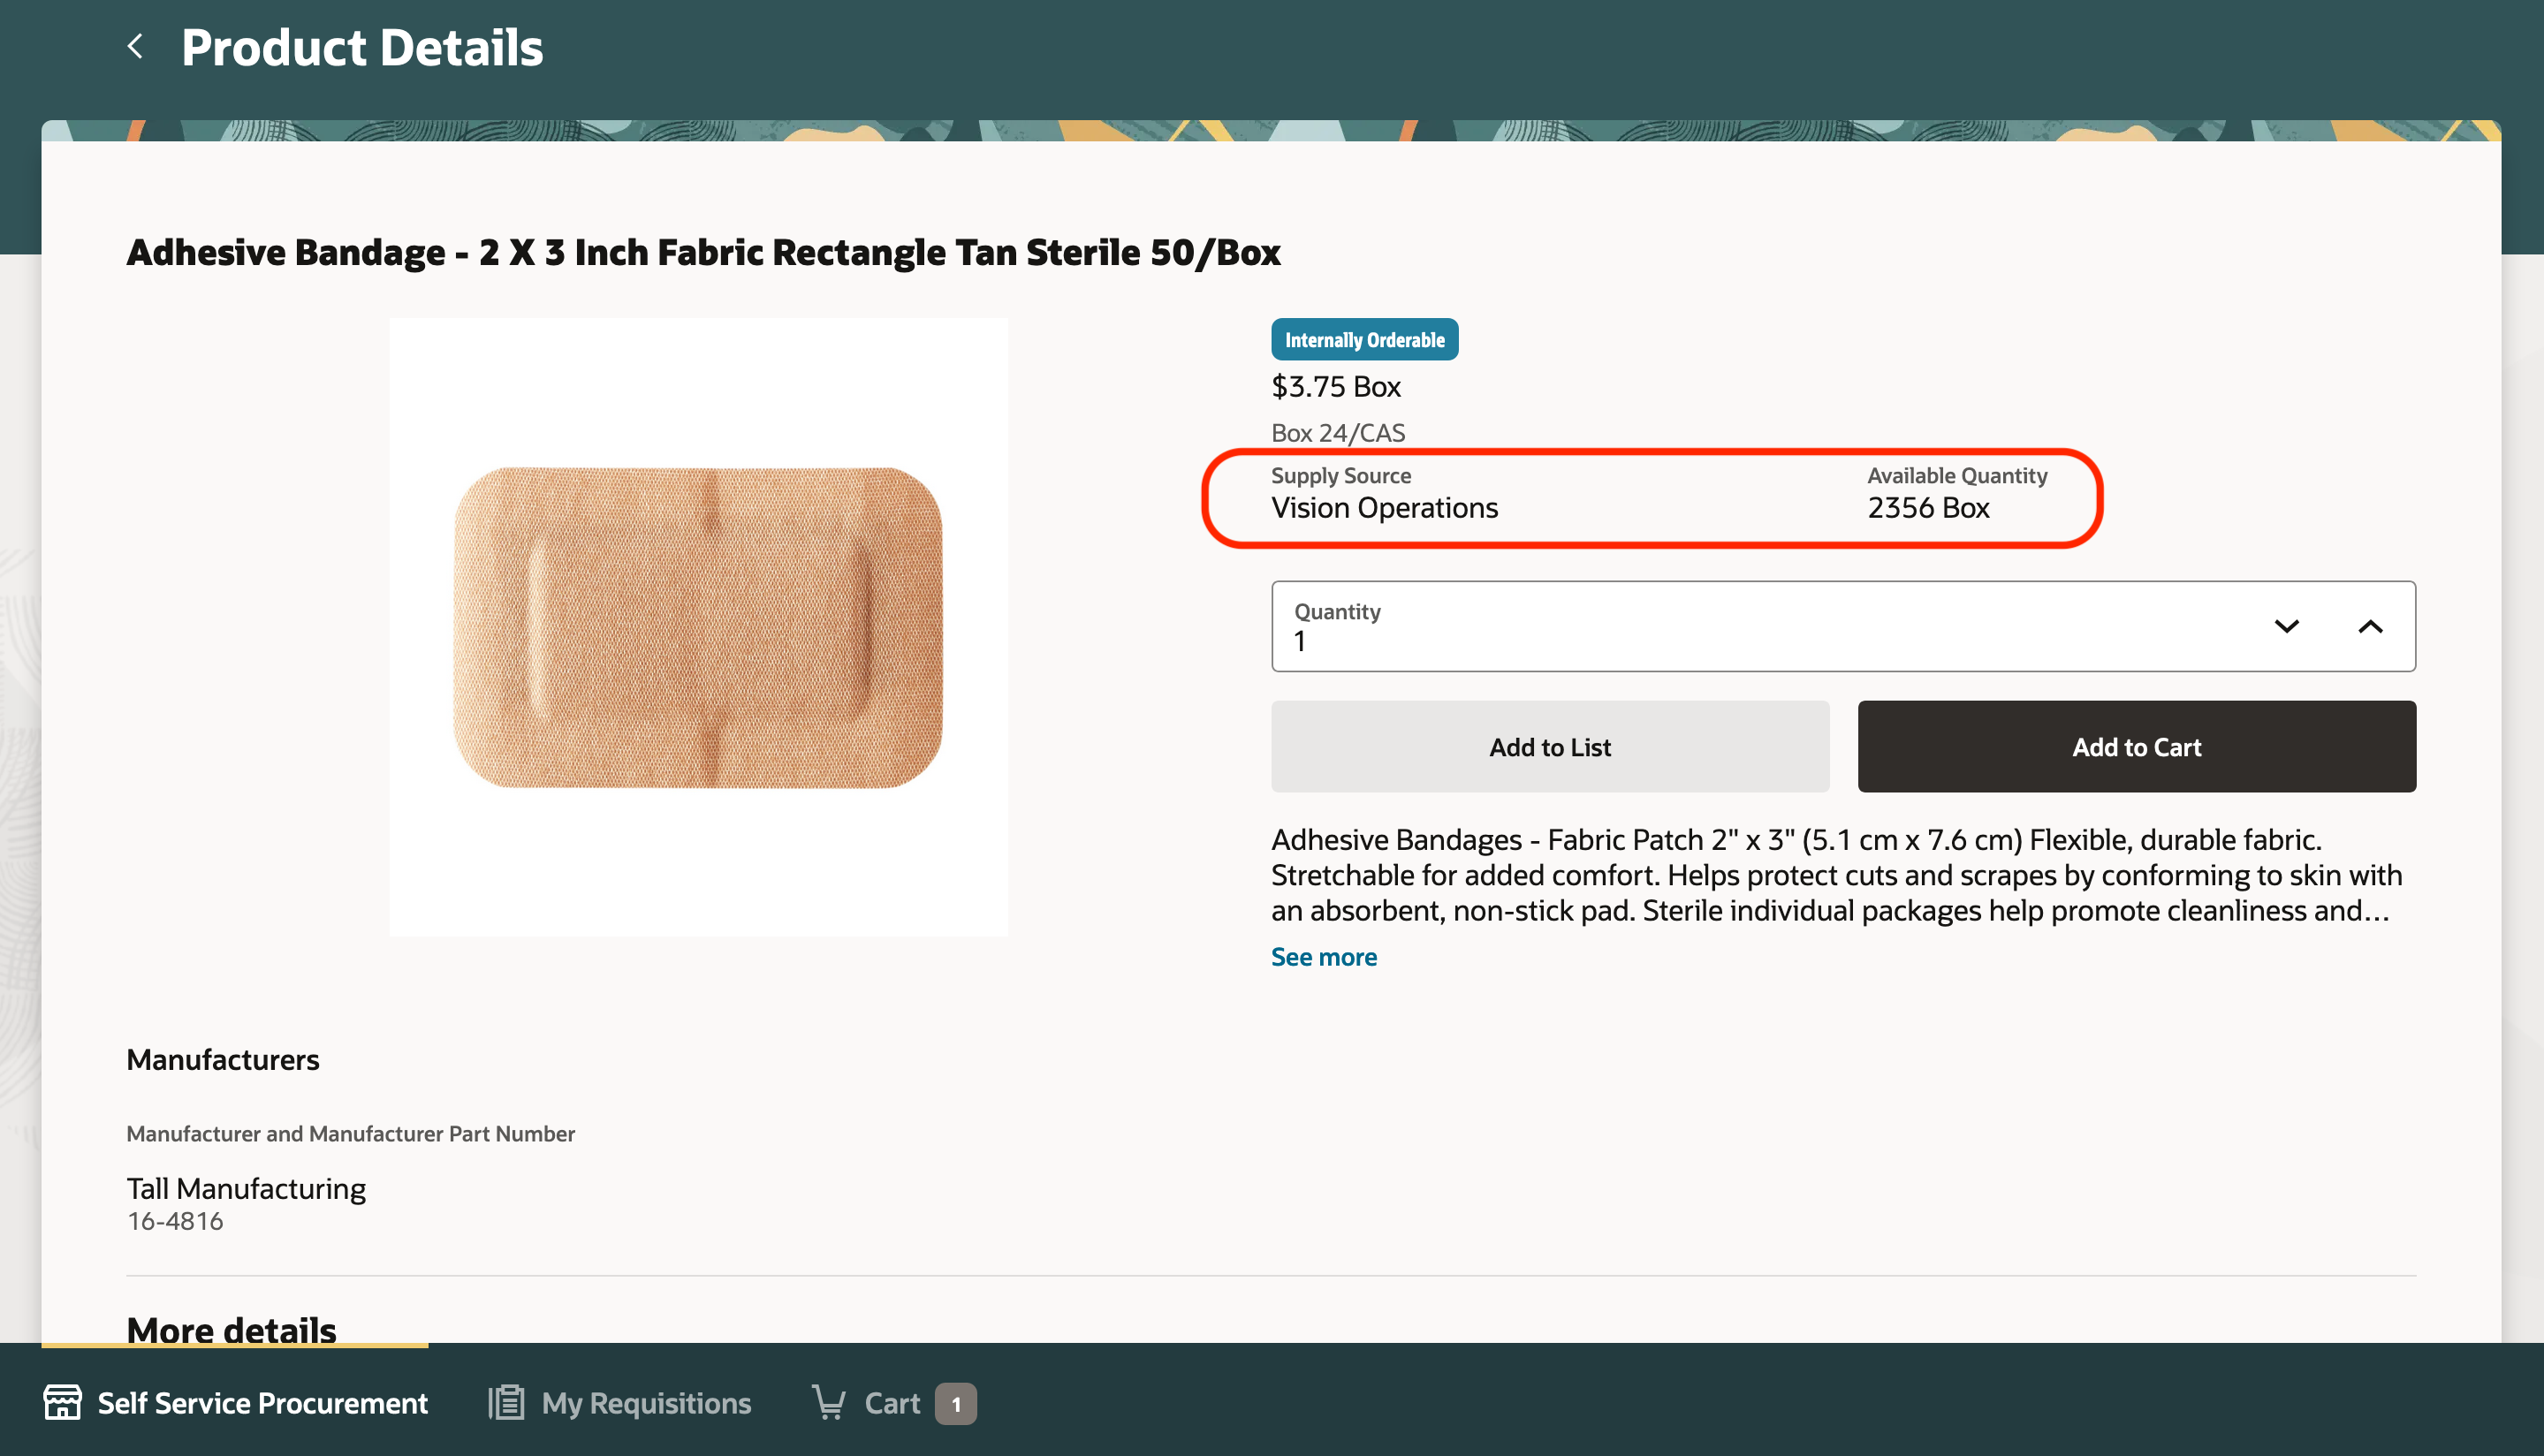Click the shopping cart icon

pyautogui.click(x=829, y=1403)
